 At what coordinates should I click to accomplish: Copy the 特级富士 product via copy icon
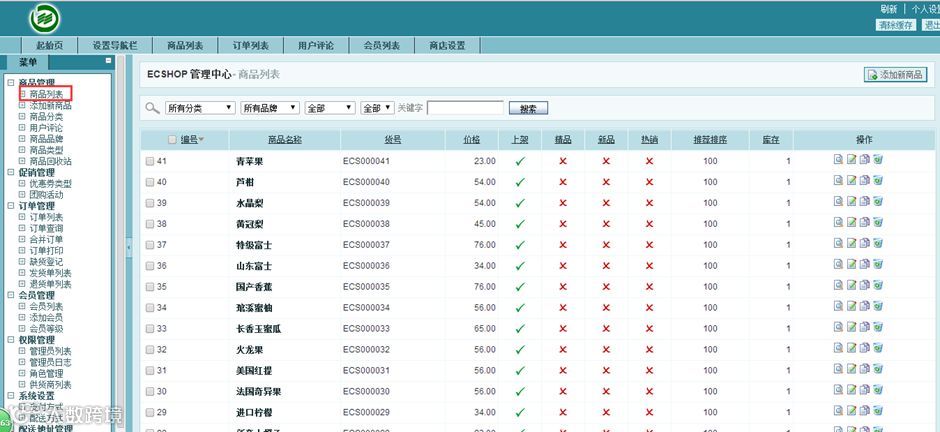click(x=864, y=243)
